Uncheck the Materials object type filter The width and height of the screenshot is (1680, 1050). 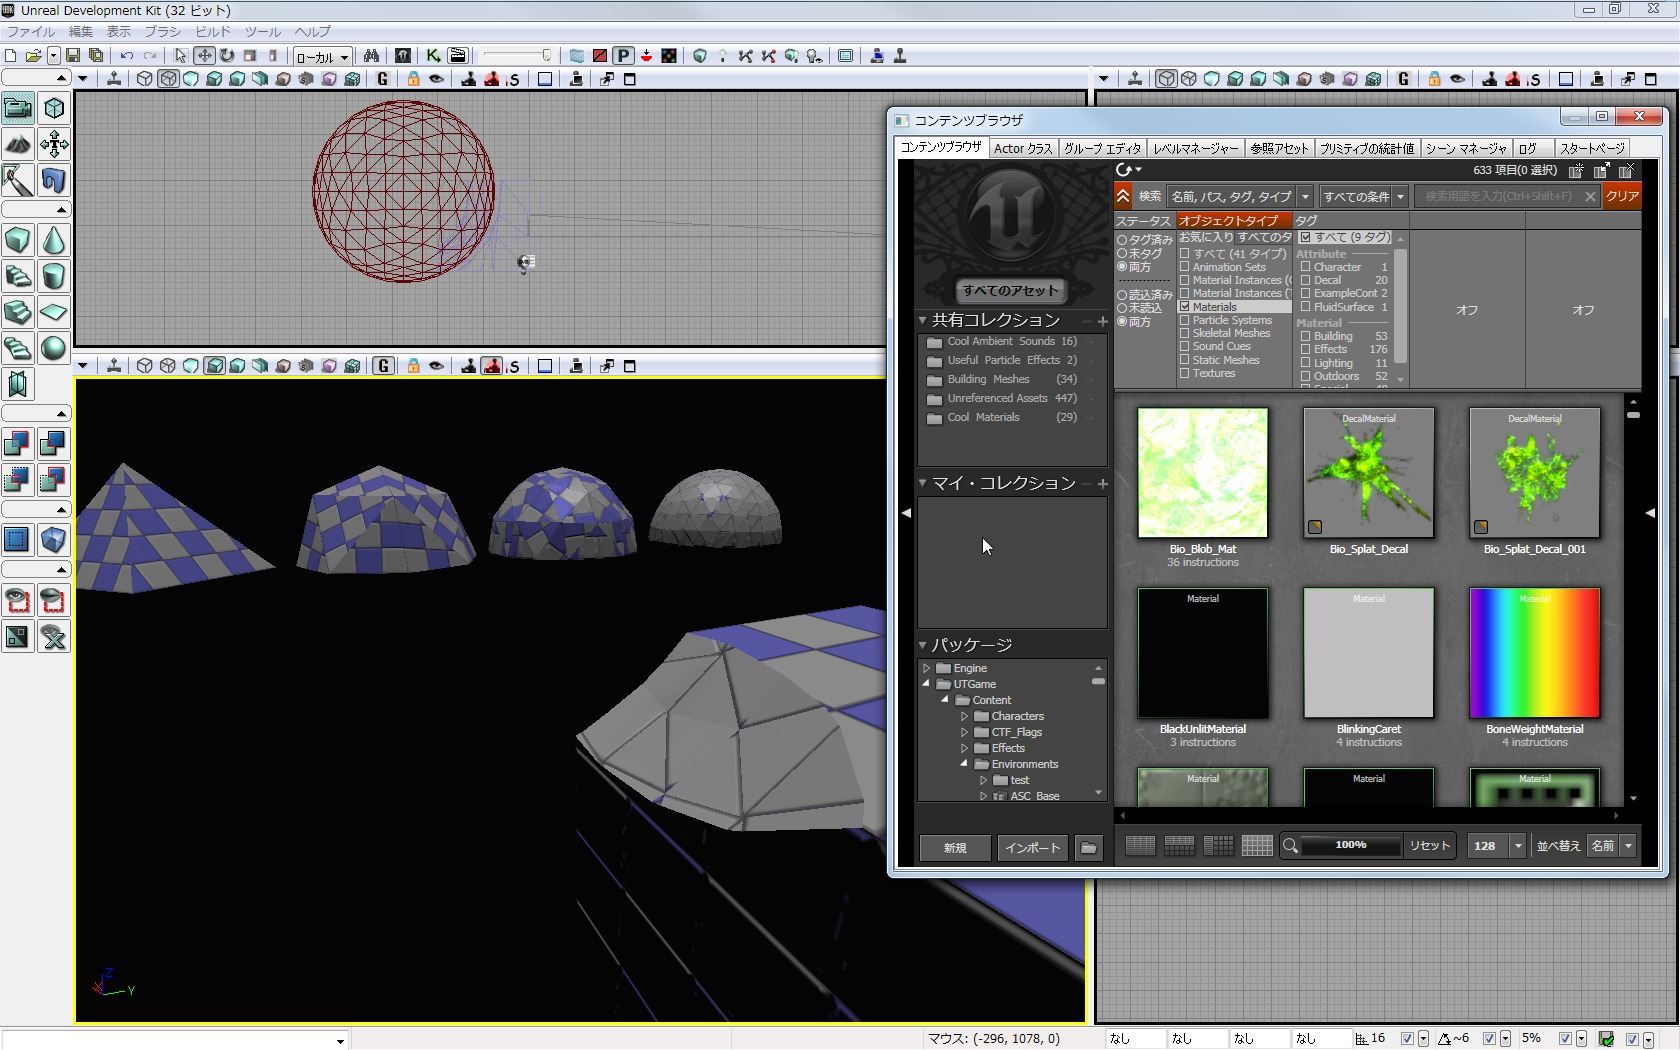pyautogui.click(x=1184, y=307)
